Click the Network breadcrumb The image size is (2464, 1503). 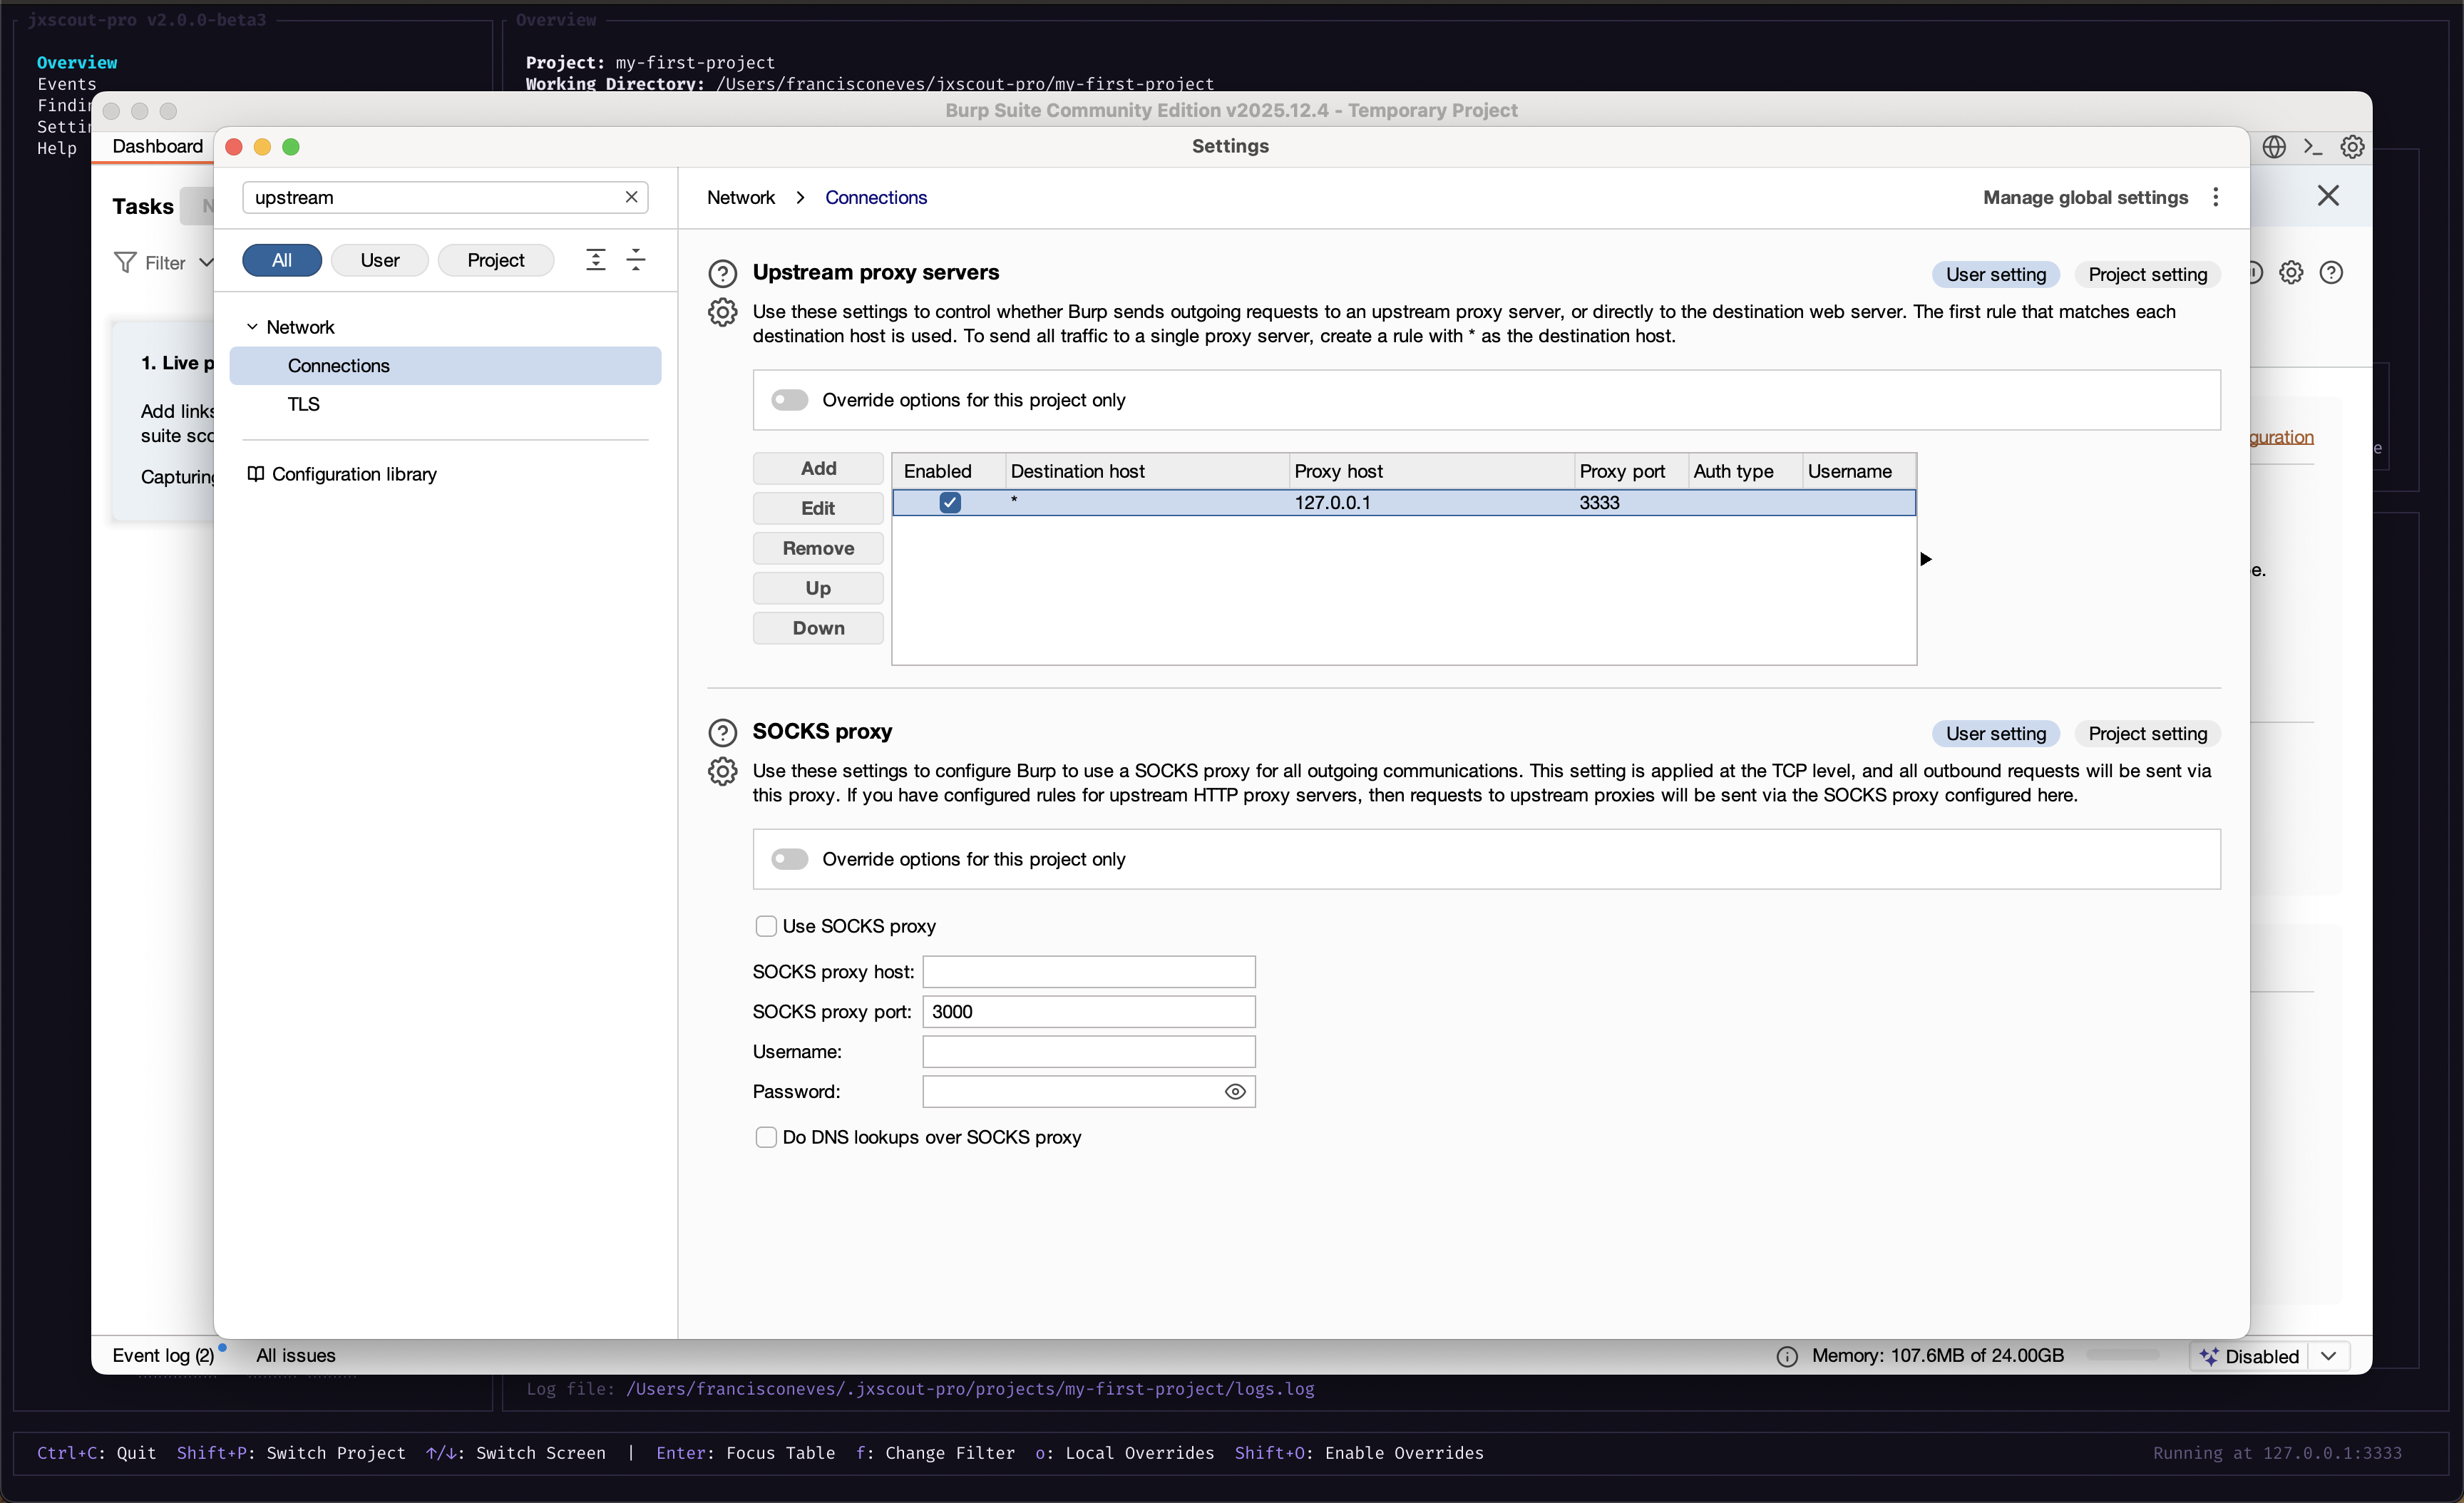pyautogui.click(x=741, y=197)
